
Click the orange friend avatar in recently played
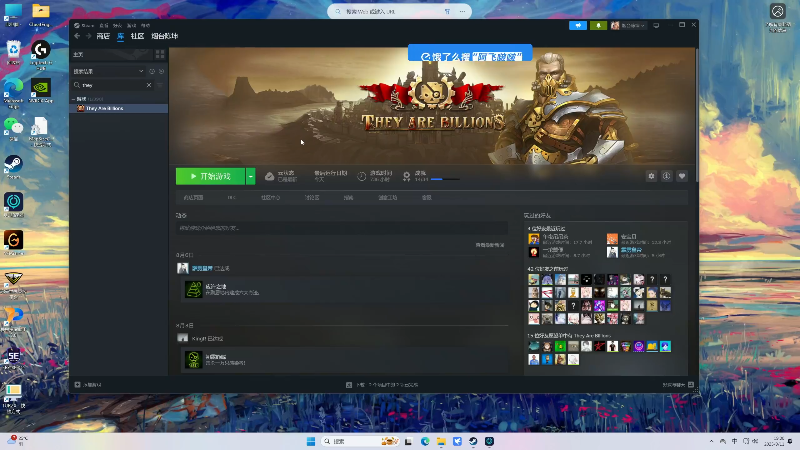tap(612, 239)
